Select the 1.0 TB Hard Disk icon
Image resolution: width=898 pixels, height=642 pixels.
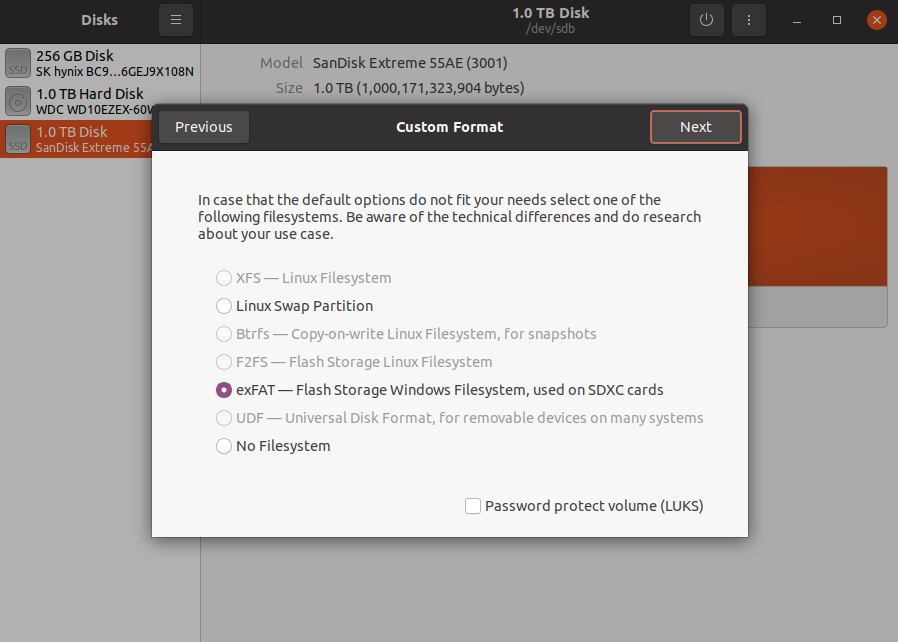pyautogui.click(x=18, y=101)
